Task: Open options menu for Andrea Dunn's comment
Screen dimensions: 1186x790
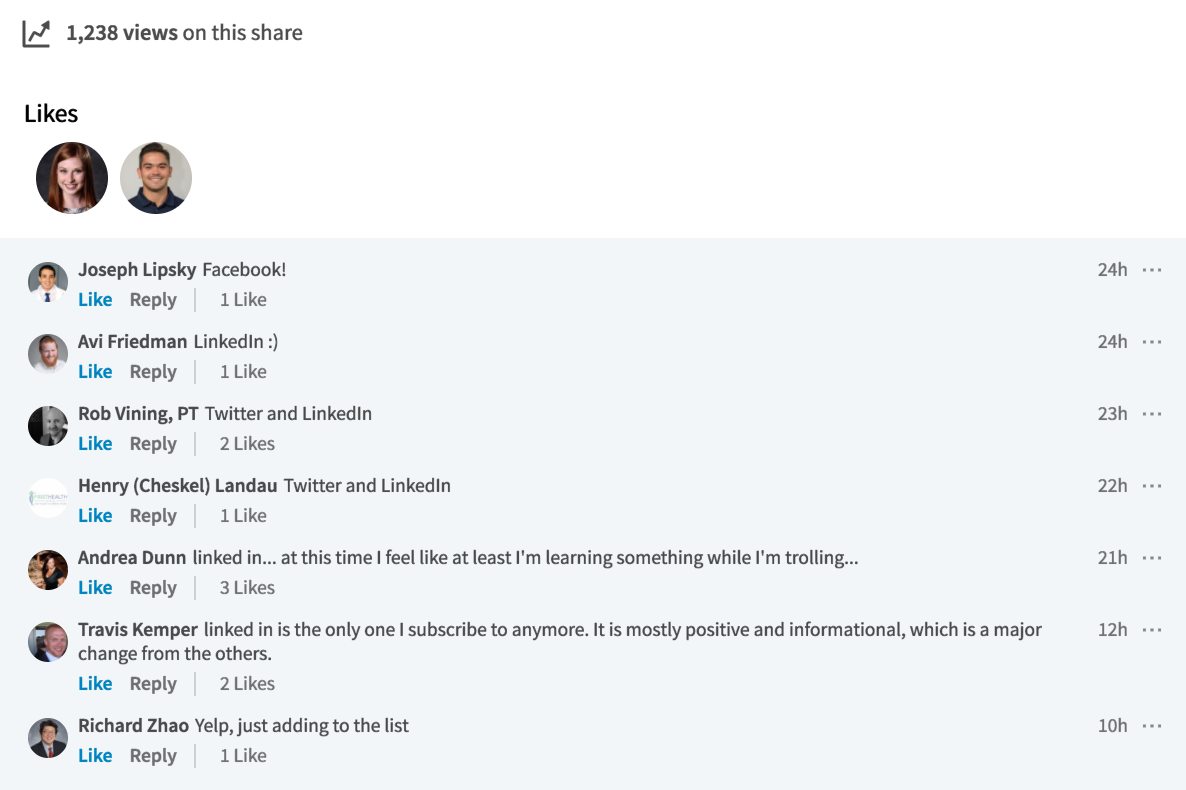Action: click(1151, 558)
